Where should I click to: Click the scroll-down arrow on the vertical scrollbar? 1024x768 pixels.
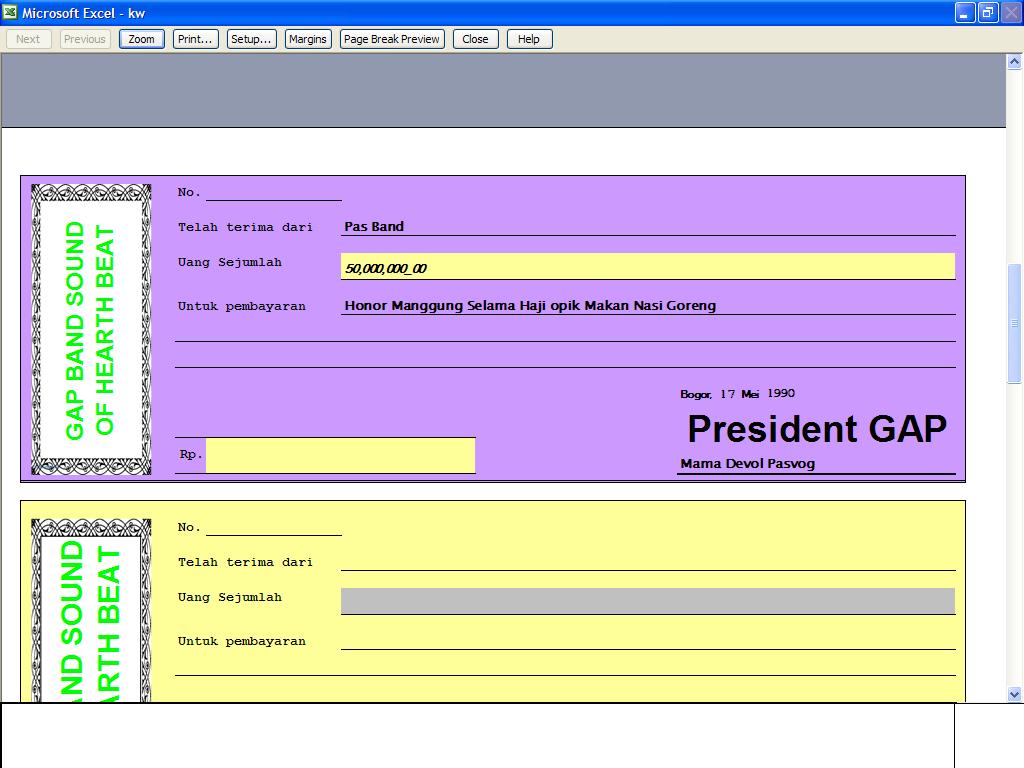[x=1014, y=693]
